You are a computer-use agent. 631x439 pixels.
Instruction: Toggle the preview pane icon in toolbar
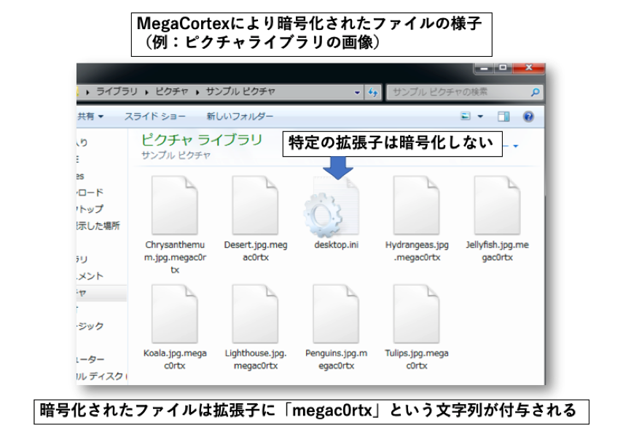pos(504,117)
